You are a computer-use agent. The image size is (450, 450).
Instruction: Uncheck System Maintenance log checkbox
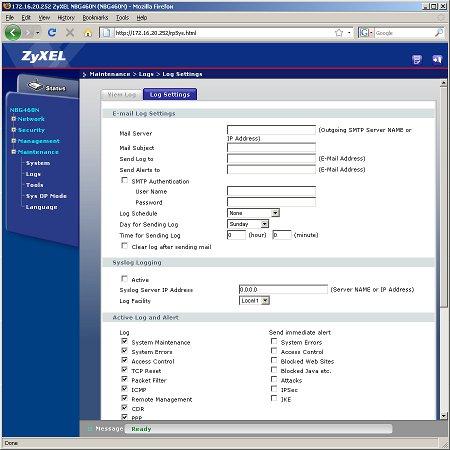click(x=124, y=341)
